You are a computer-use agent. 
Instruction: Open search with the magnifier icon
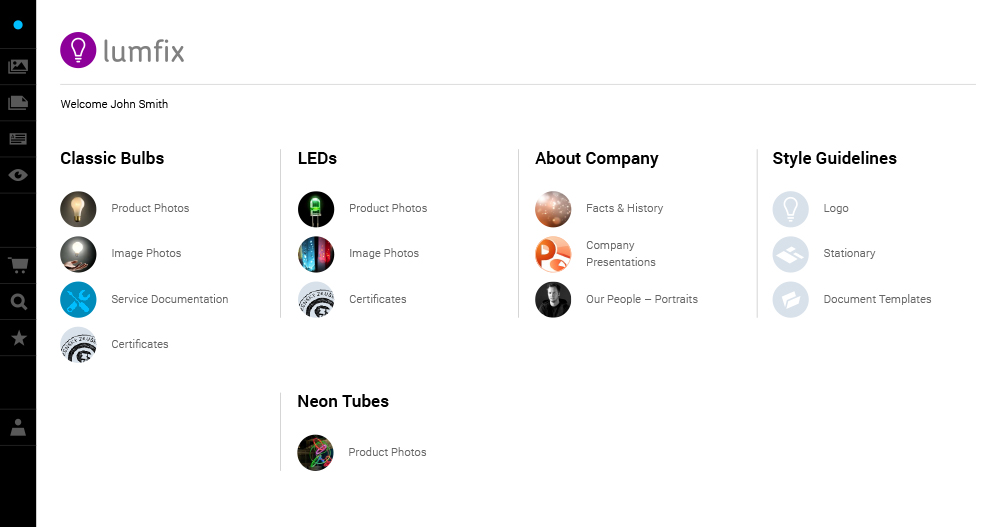[18, 302]
